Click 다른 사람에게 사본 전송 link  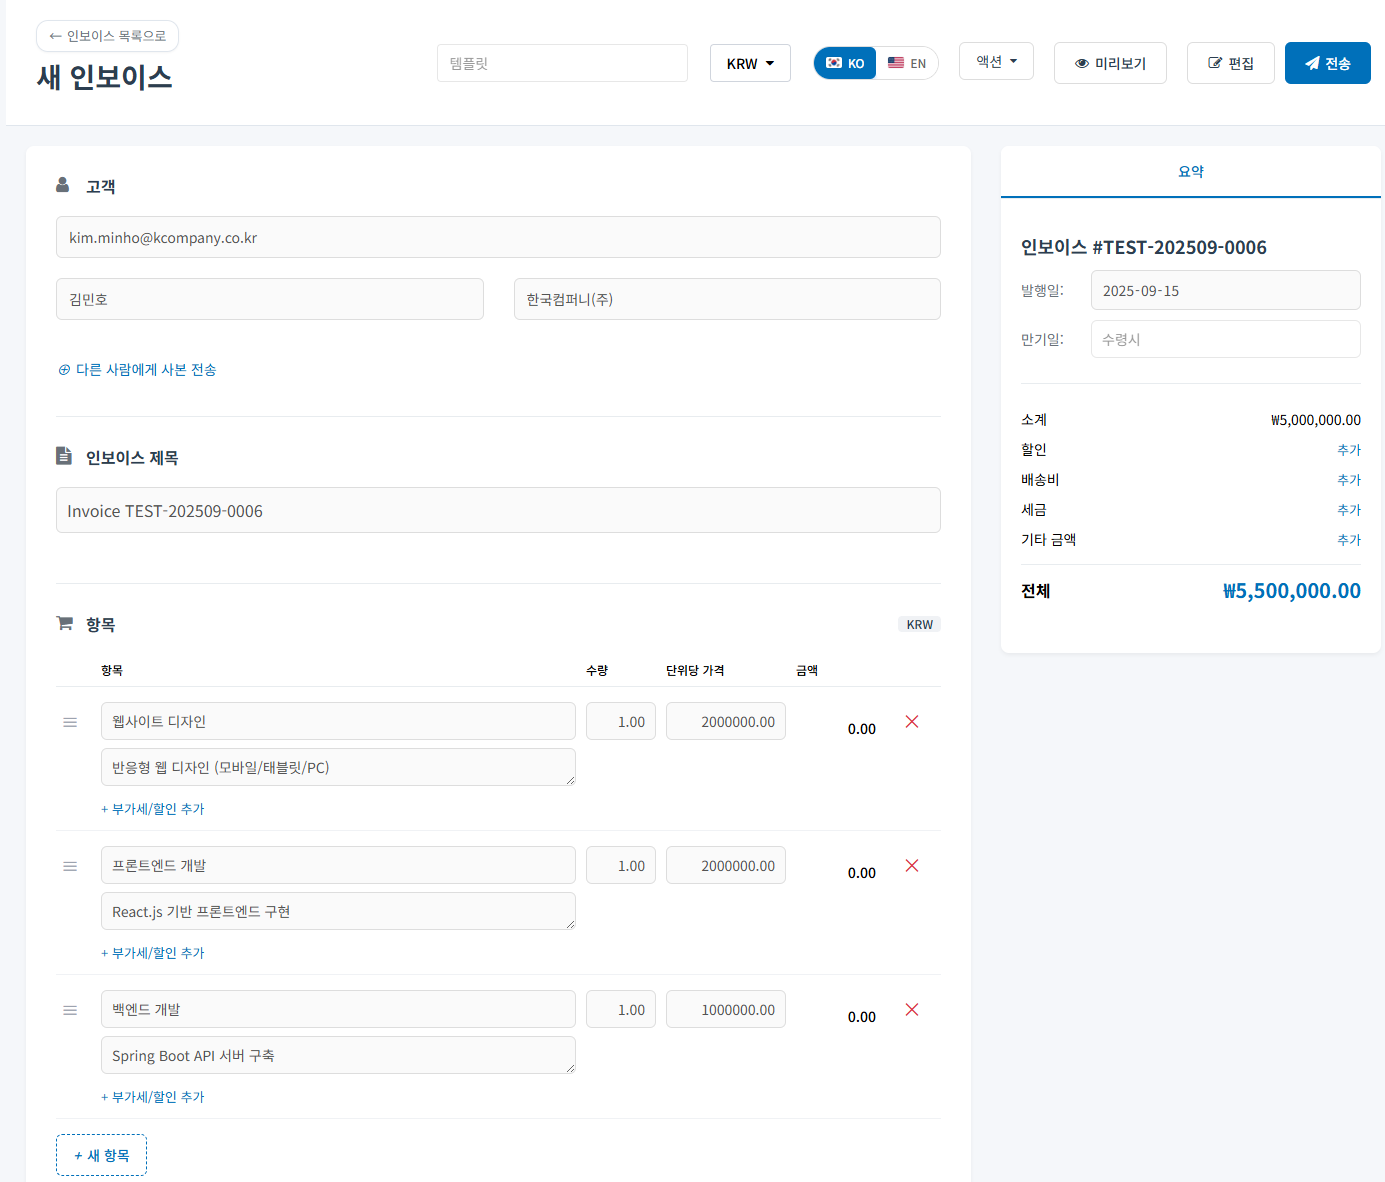pos(137,370)
